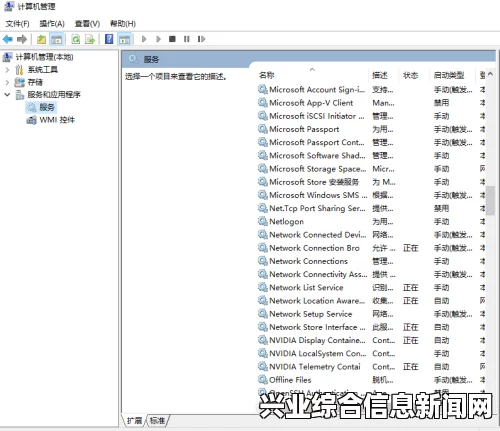Open the blue Help question mark icon
The width and height of the screenshot is (500, 431).
tap(109, 39)
